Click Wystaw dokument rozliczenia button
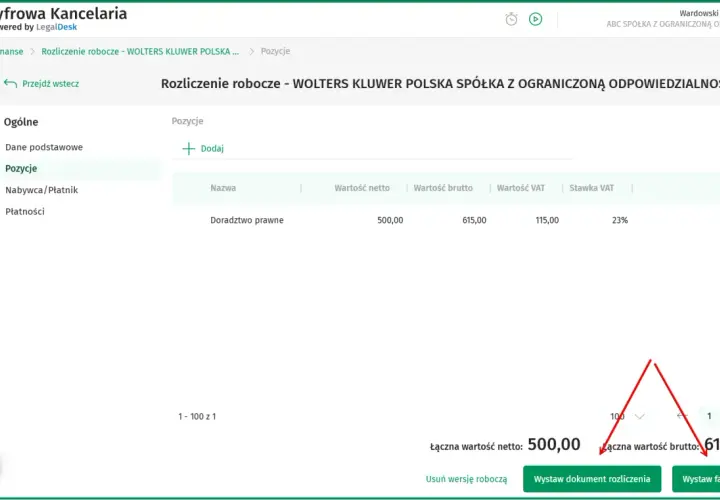Screen dimensions: 720x500 click(x=592, y=479)
